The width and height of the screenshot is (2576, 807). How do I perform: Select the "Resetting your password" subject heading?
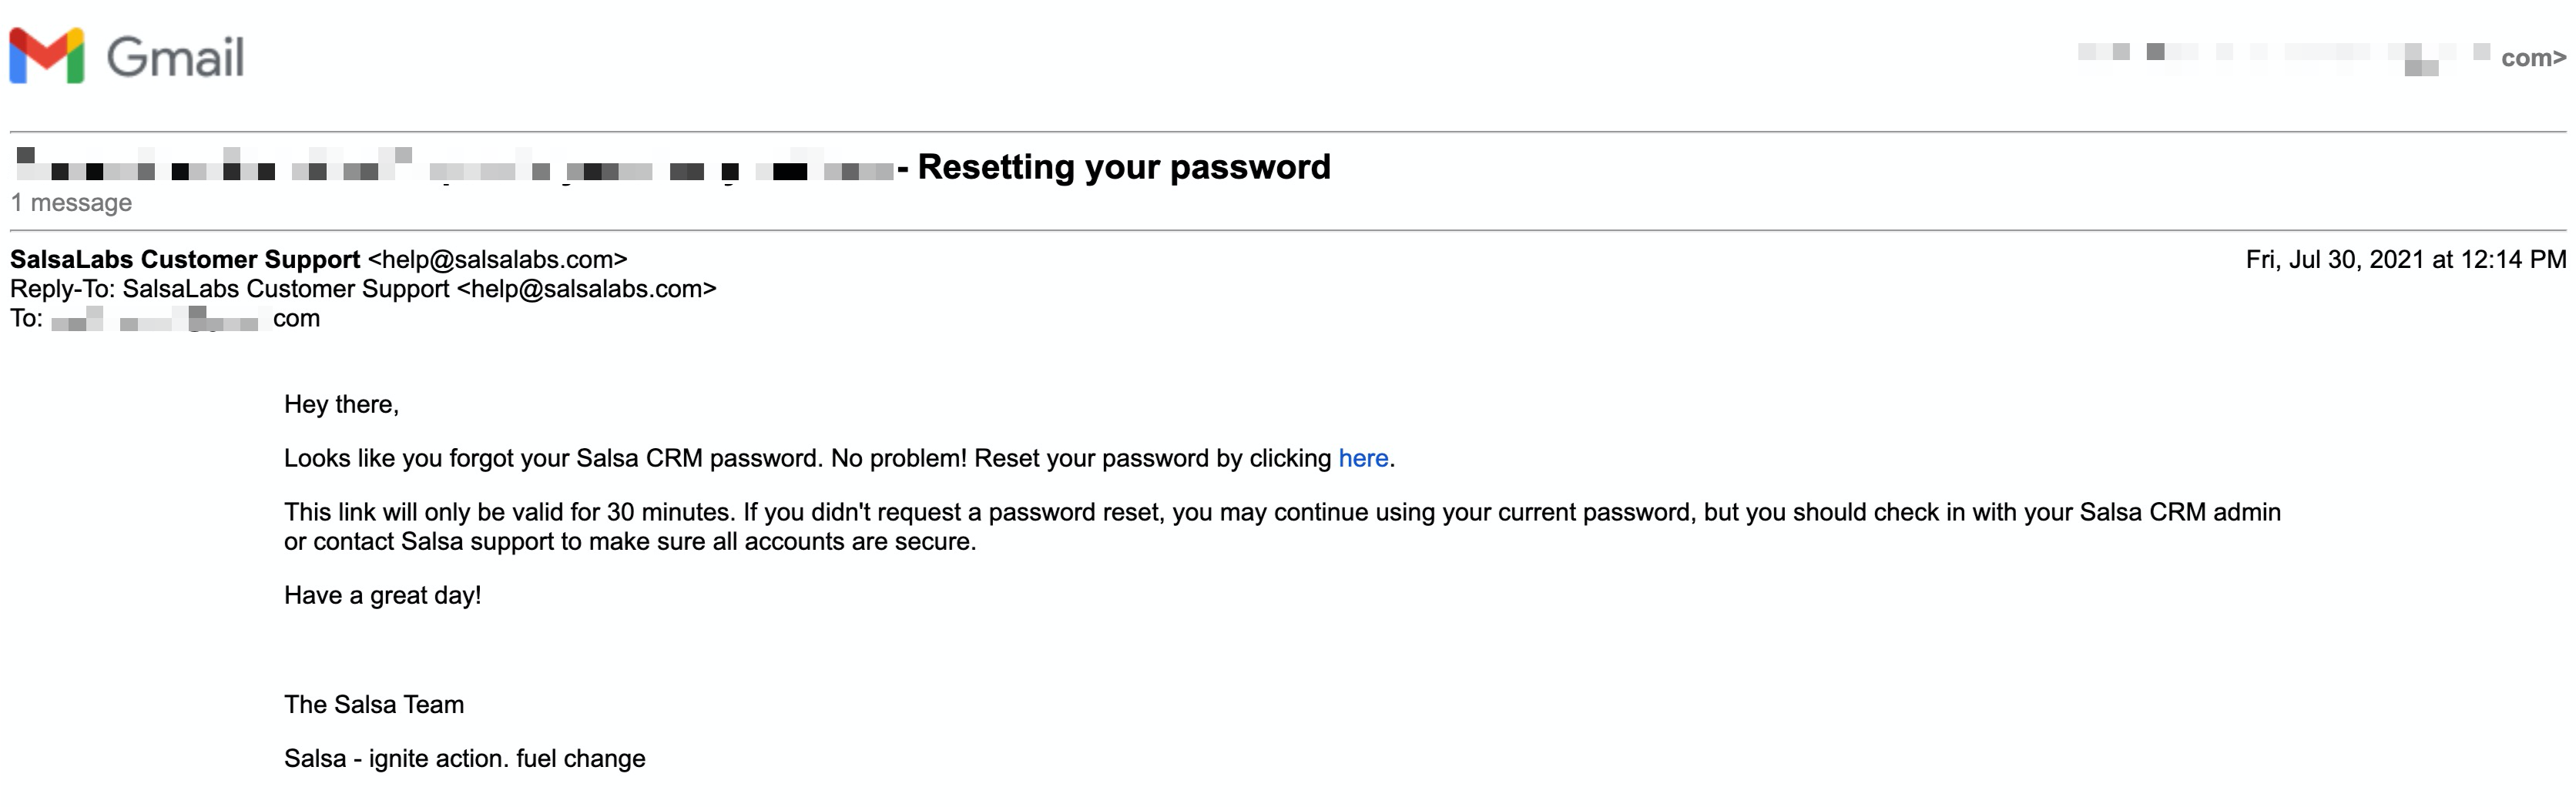(x=1124, y=167)
